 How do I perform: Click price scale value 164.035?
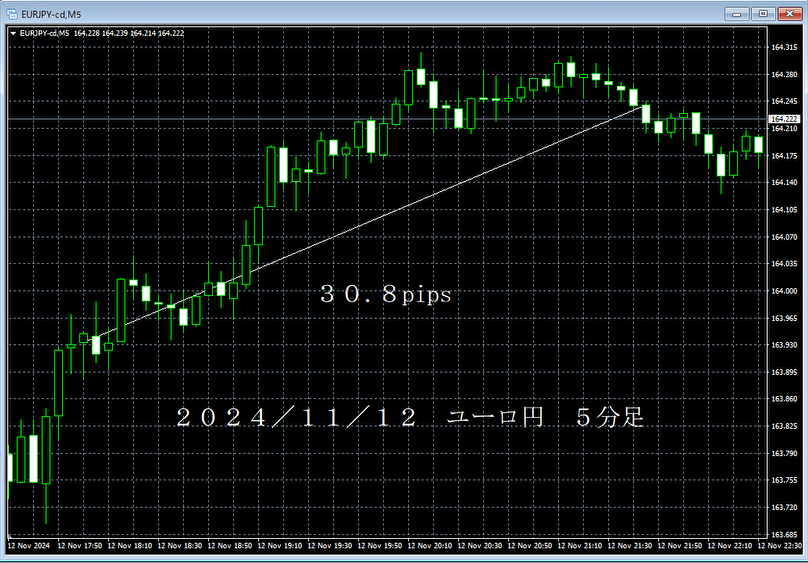tap(784, 264)
